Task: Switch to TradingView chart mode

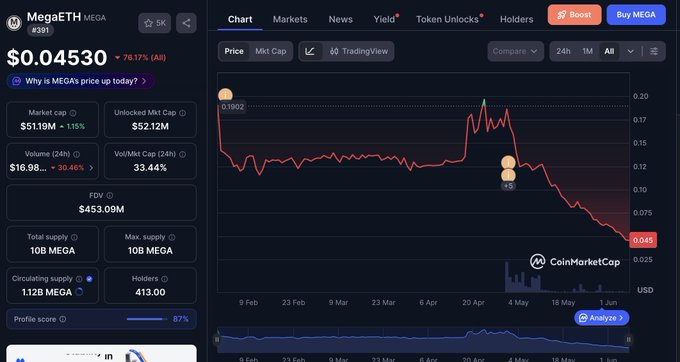Action: click(359, 51)
